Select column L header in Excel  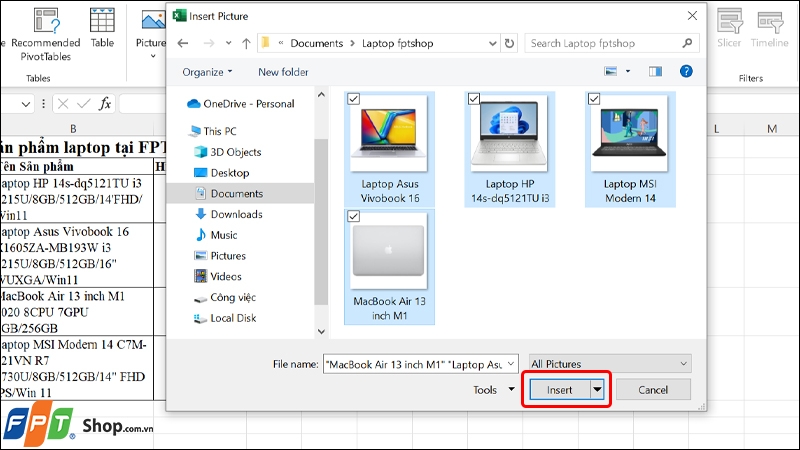pos(716,129)
